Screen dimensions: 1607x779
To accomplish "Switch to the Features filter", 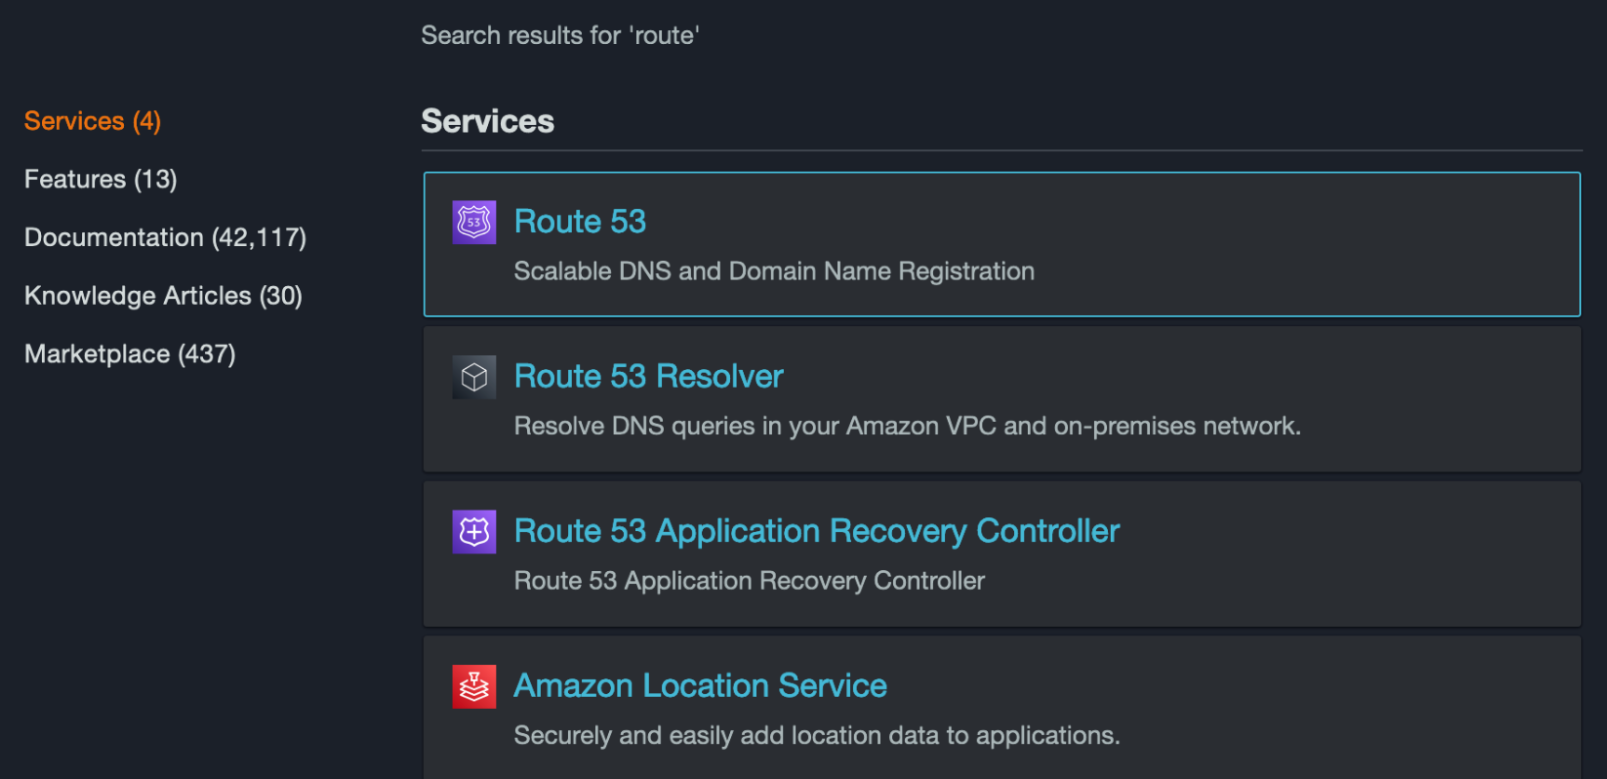I will pos(100,179).
